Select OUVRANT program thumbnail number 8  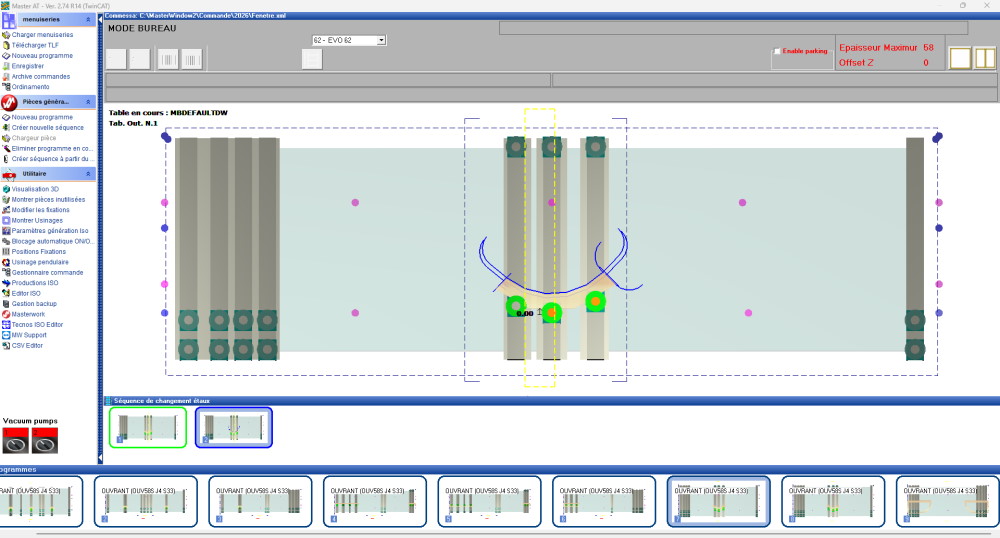tap(833, 502)
